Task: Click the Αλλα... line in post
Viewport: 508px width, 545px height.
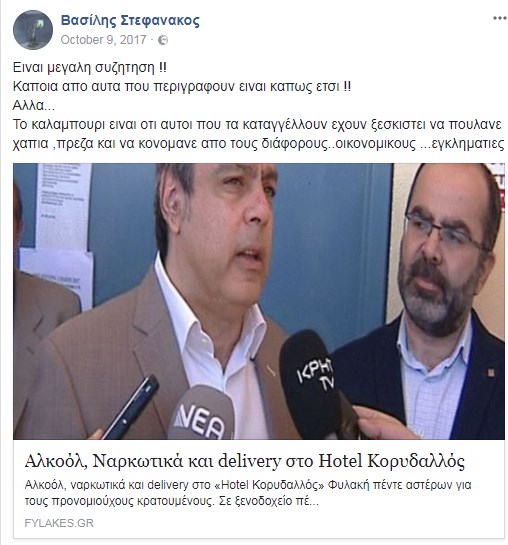Action: tap(34, 105)
